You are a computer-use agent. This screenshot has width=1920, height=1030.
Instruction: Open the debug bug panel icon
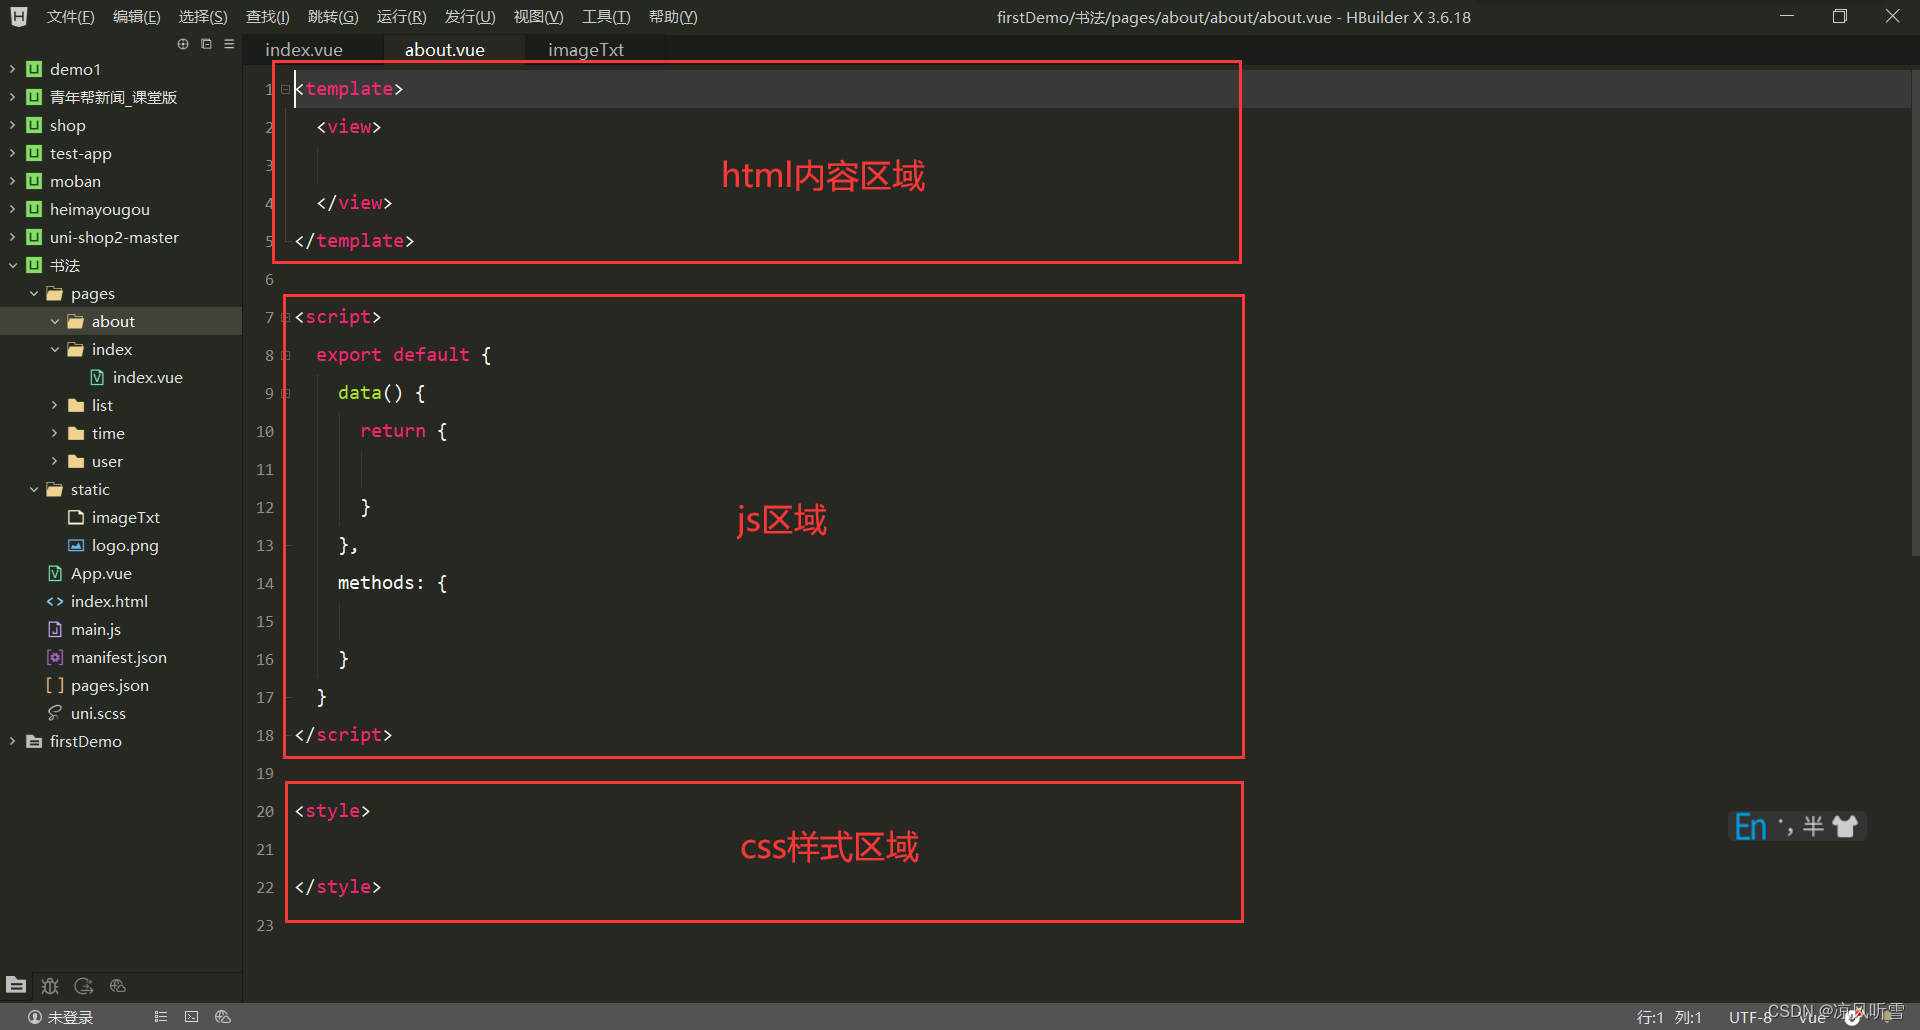tap(50, 986)
